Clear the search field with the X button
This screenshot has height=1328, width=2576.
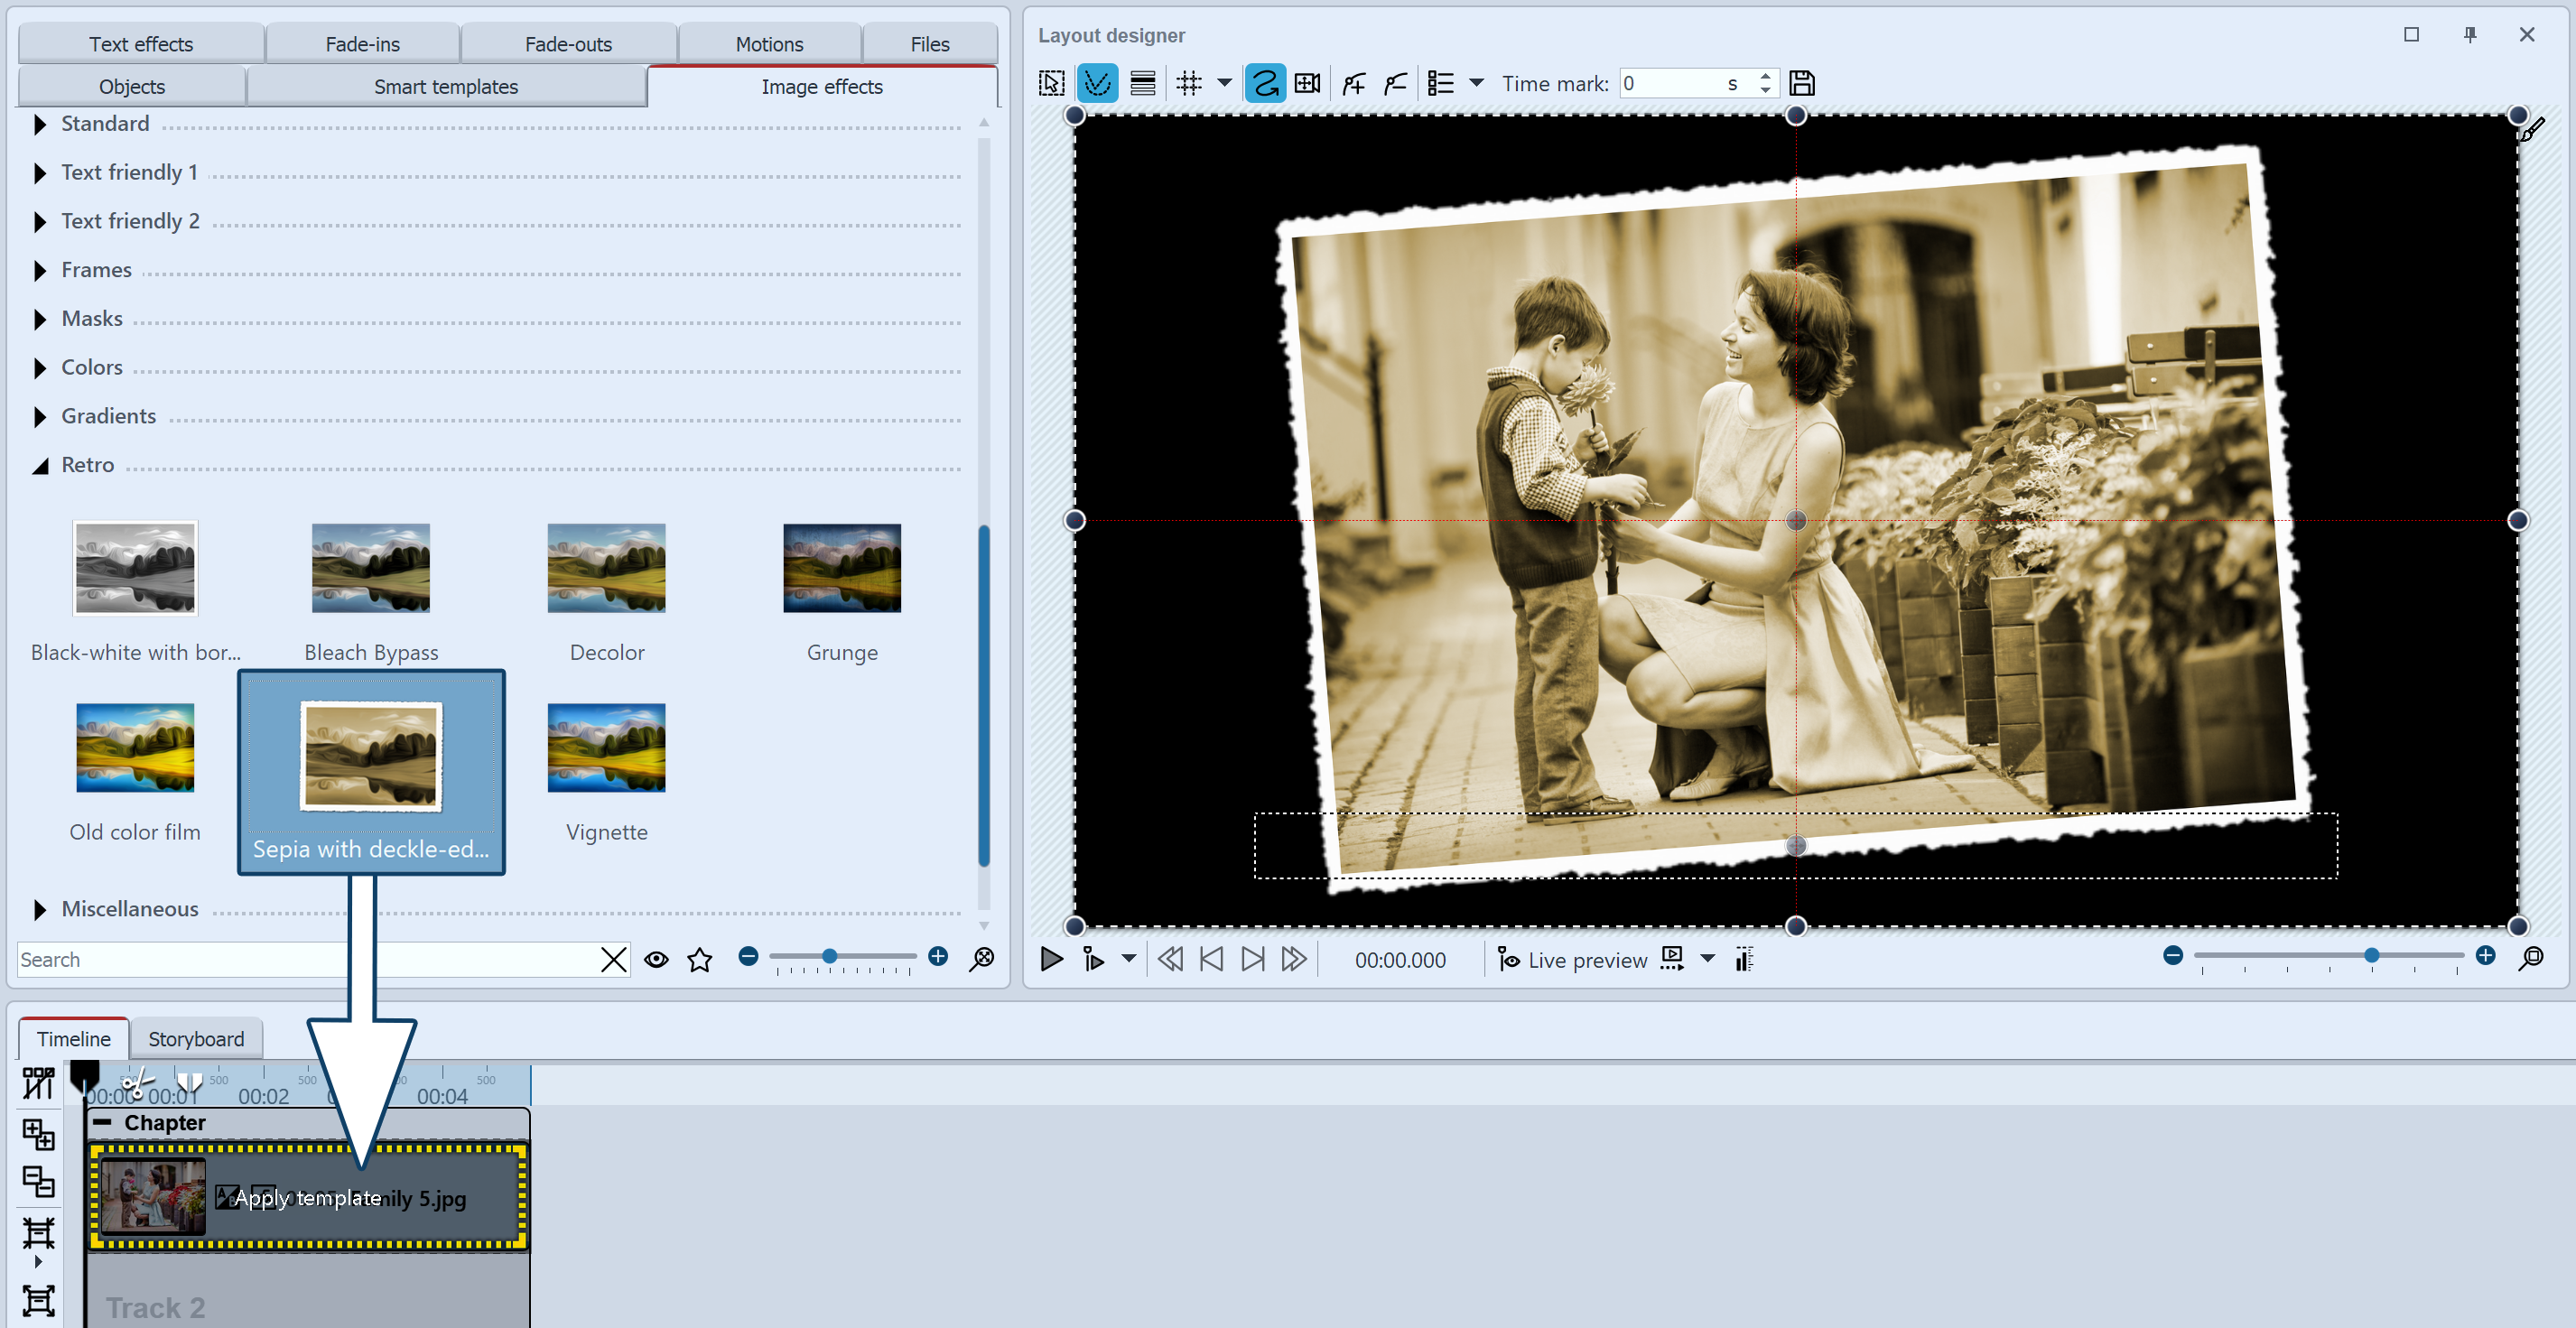(x=614, y=959)
